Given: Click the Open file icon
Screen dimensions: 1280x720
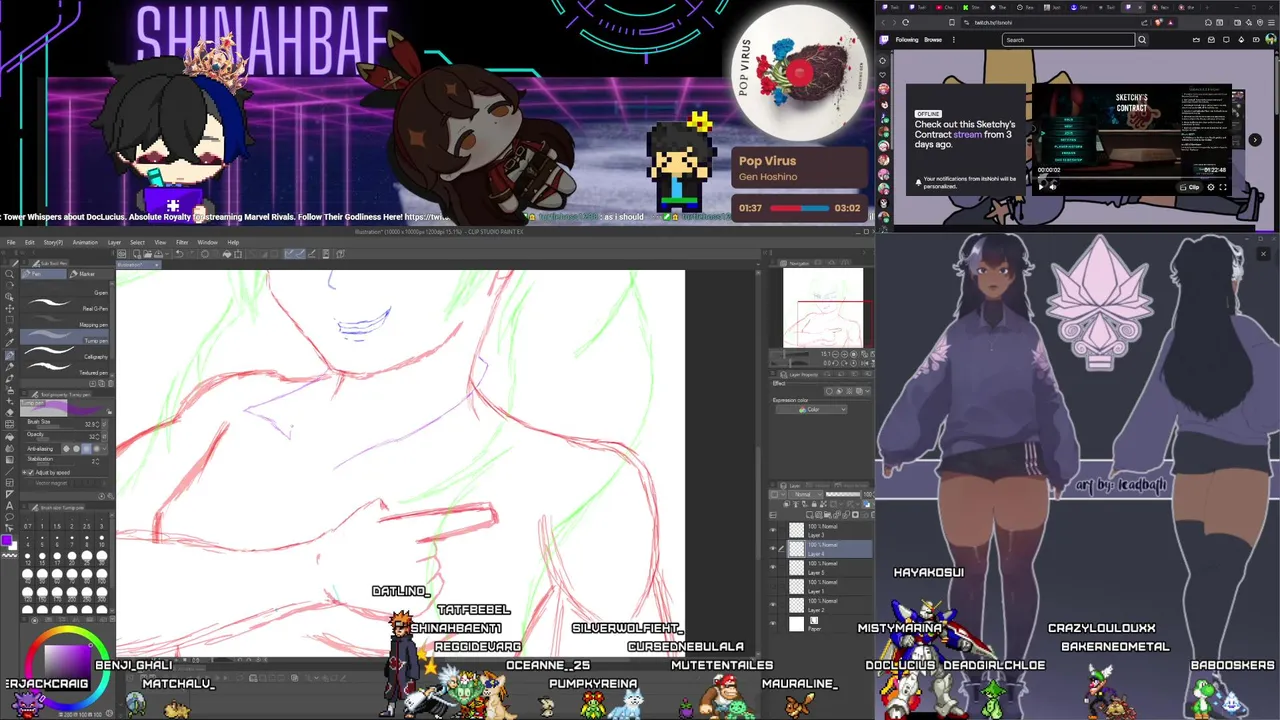Looking at the screenshot, I should tap(148, 254).
